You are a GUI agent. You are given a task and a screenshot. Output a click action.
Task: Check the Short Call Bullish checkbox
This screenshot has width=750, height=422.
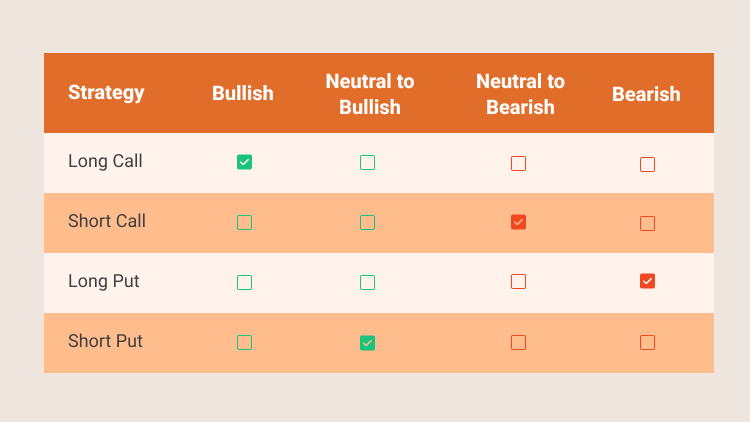coord(244,222)
